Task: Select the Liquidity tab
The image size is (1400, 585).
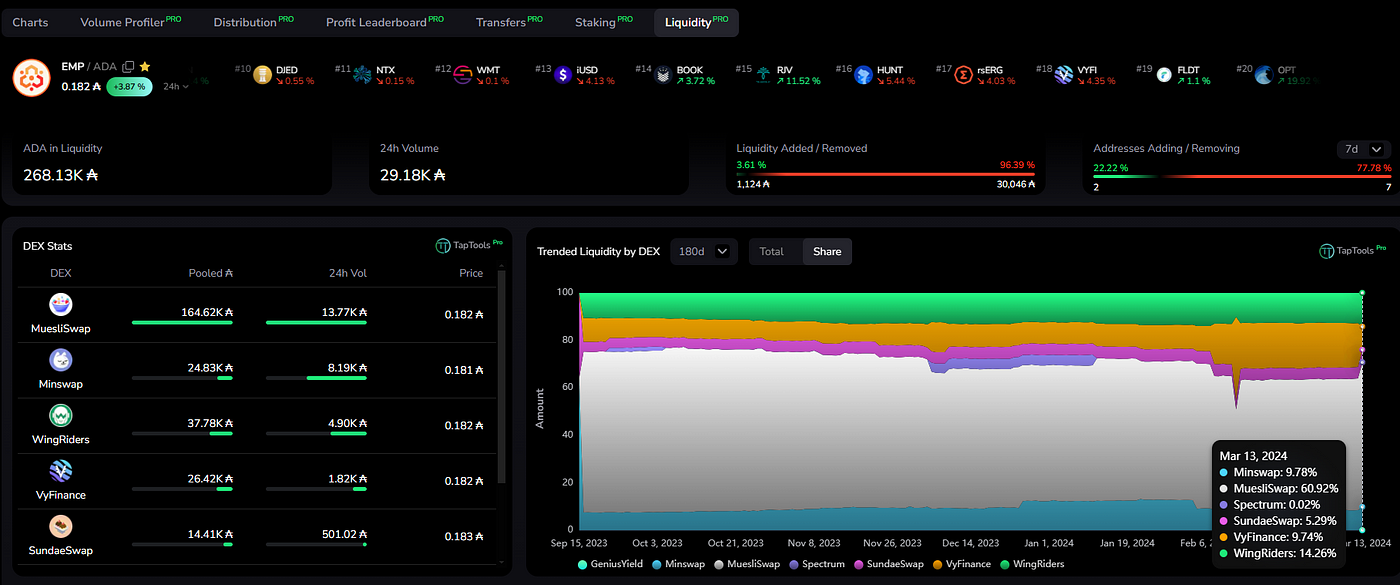Action: coord(696,22)
